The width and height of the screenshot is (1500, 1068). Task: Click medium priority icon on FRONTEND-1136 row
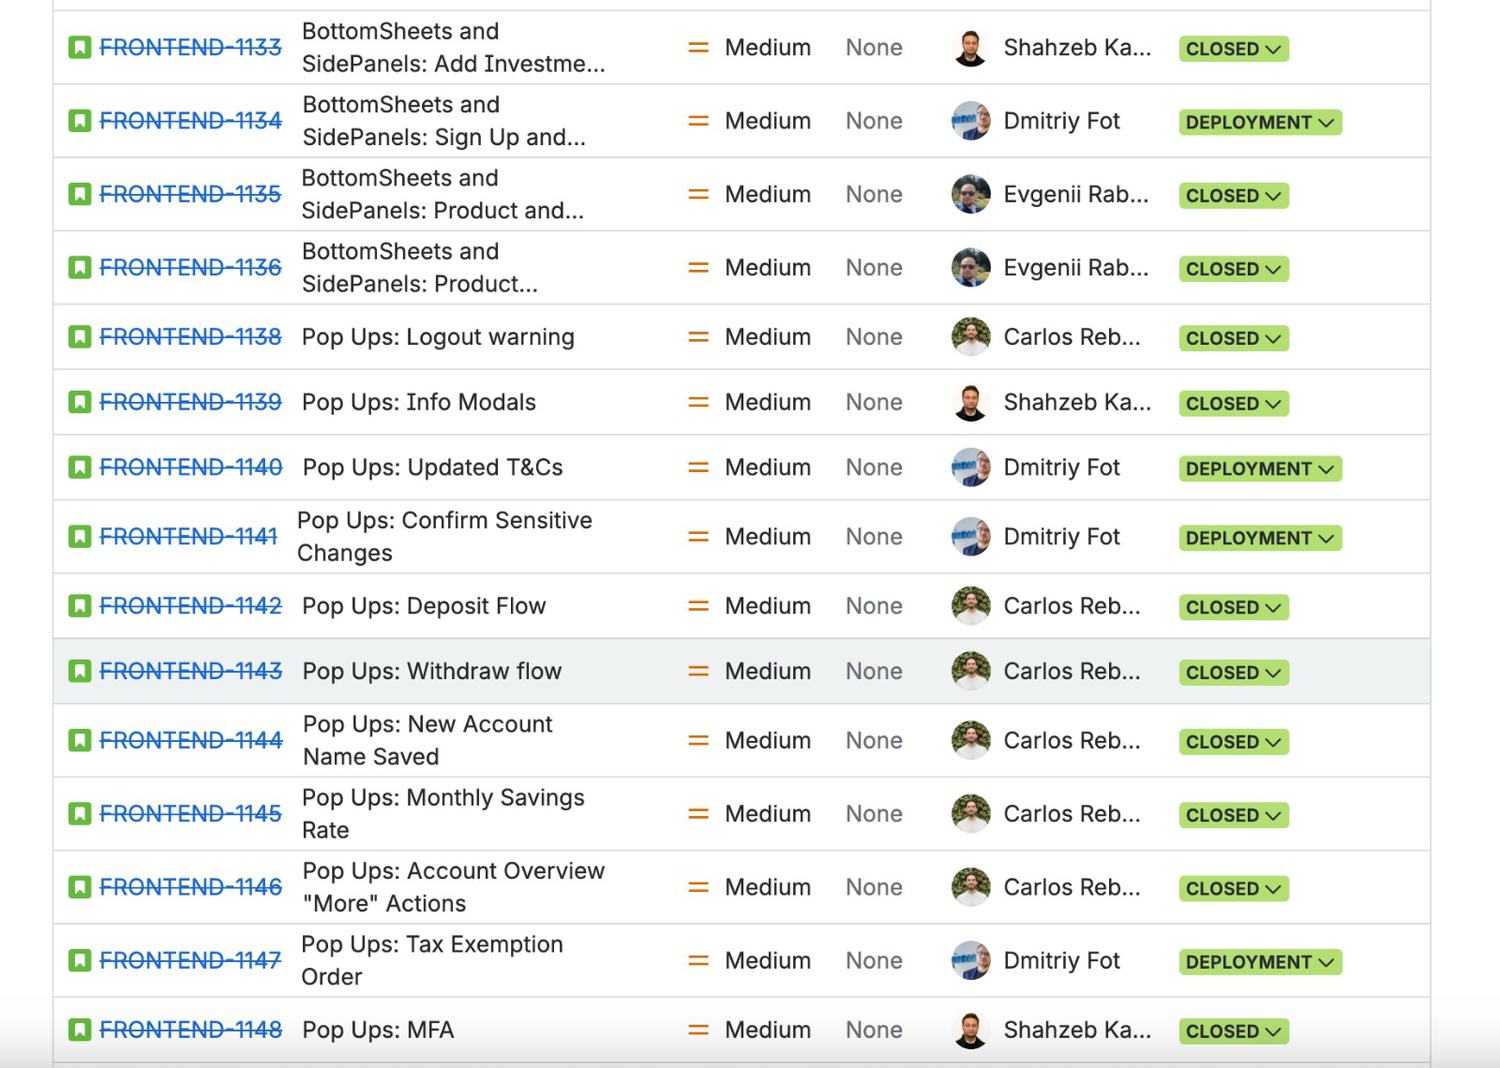point(698,268)
